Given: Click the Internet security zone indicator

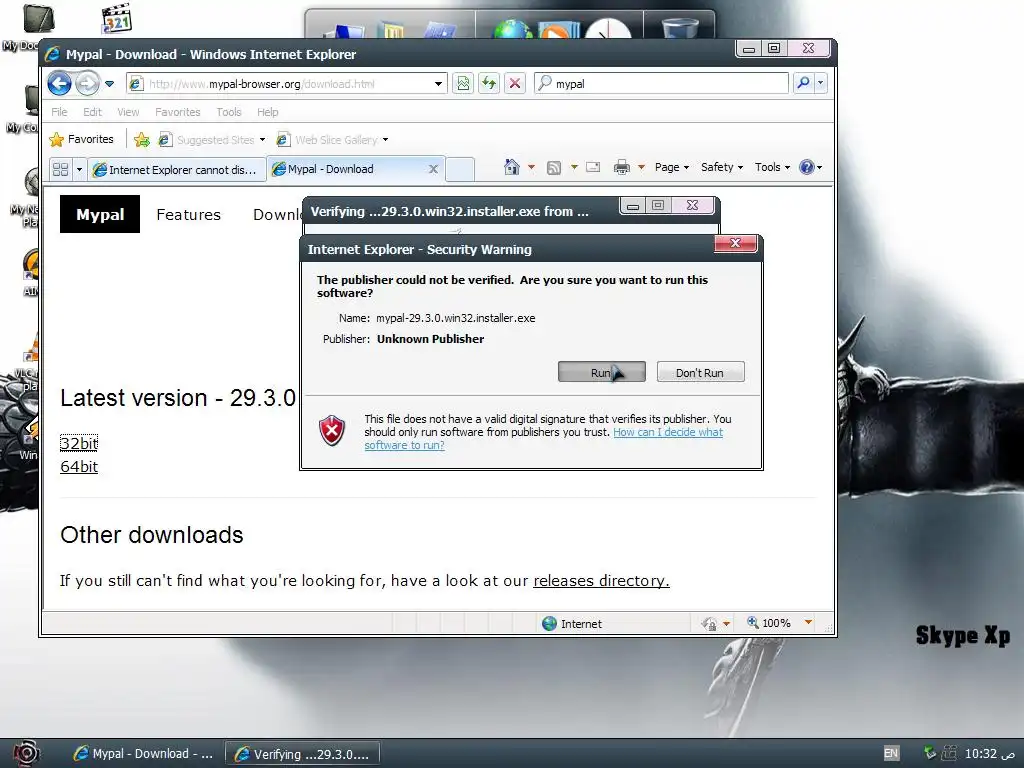Looking at the screenshot, I should (572, 624).
